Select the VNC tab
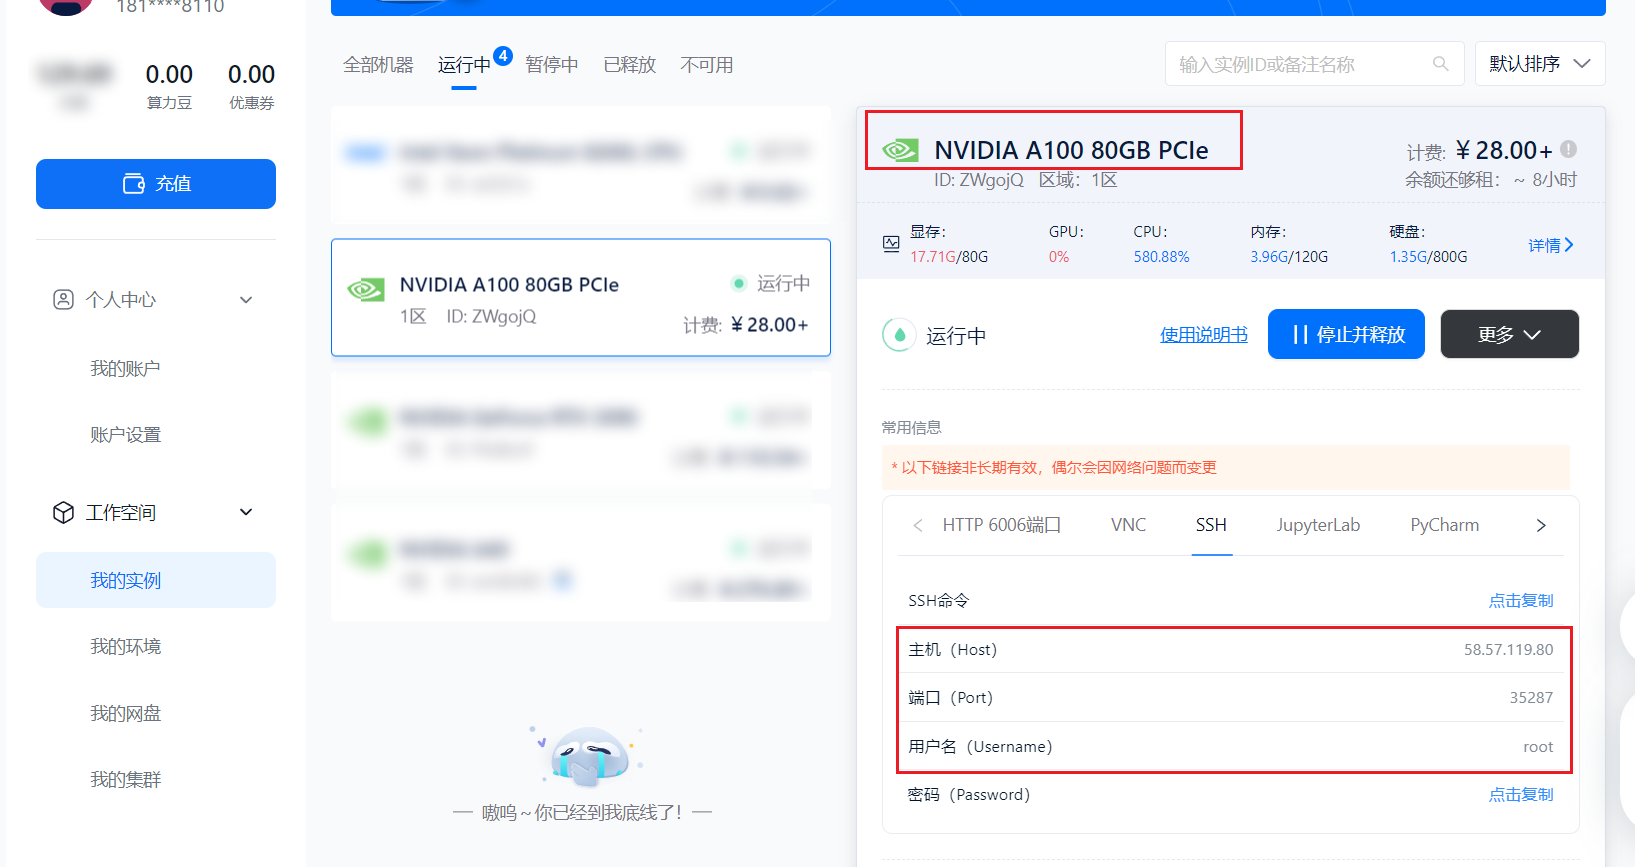The image size is (1635, 867). click(1128, 525)
